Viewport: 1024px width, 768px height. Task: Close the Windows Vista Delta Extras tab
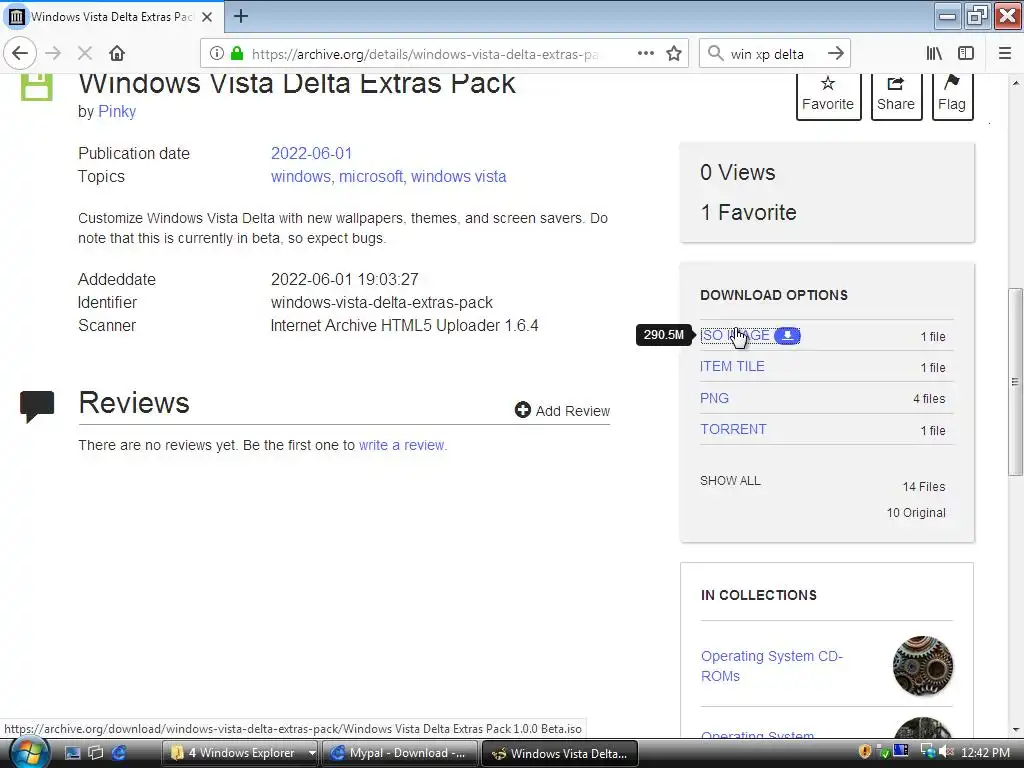point(207,17)
